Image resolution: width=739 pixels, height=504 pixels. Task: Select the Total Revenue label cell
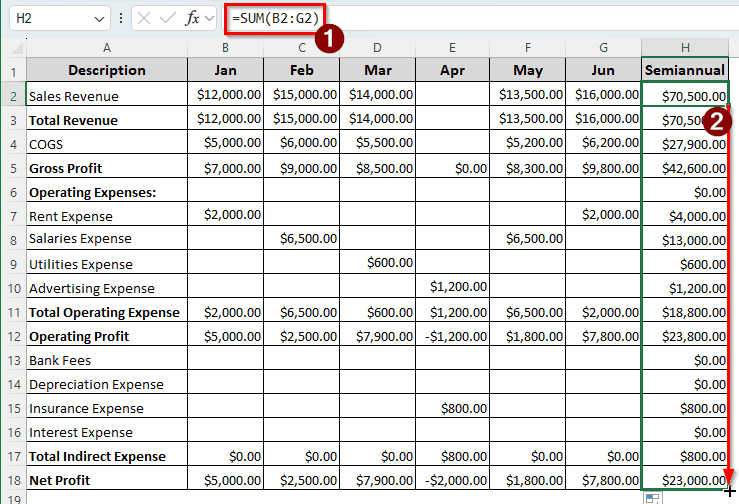click(107, 118)
